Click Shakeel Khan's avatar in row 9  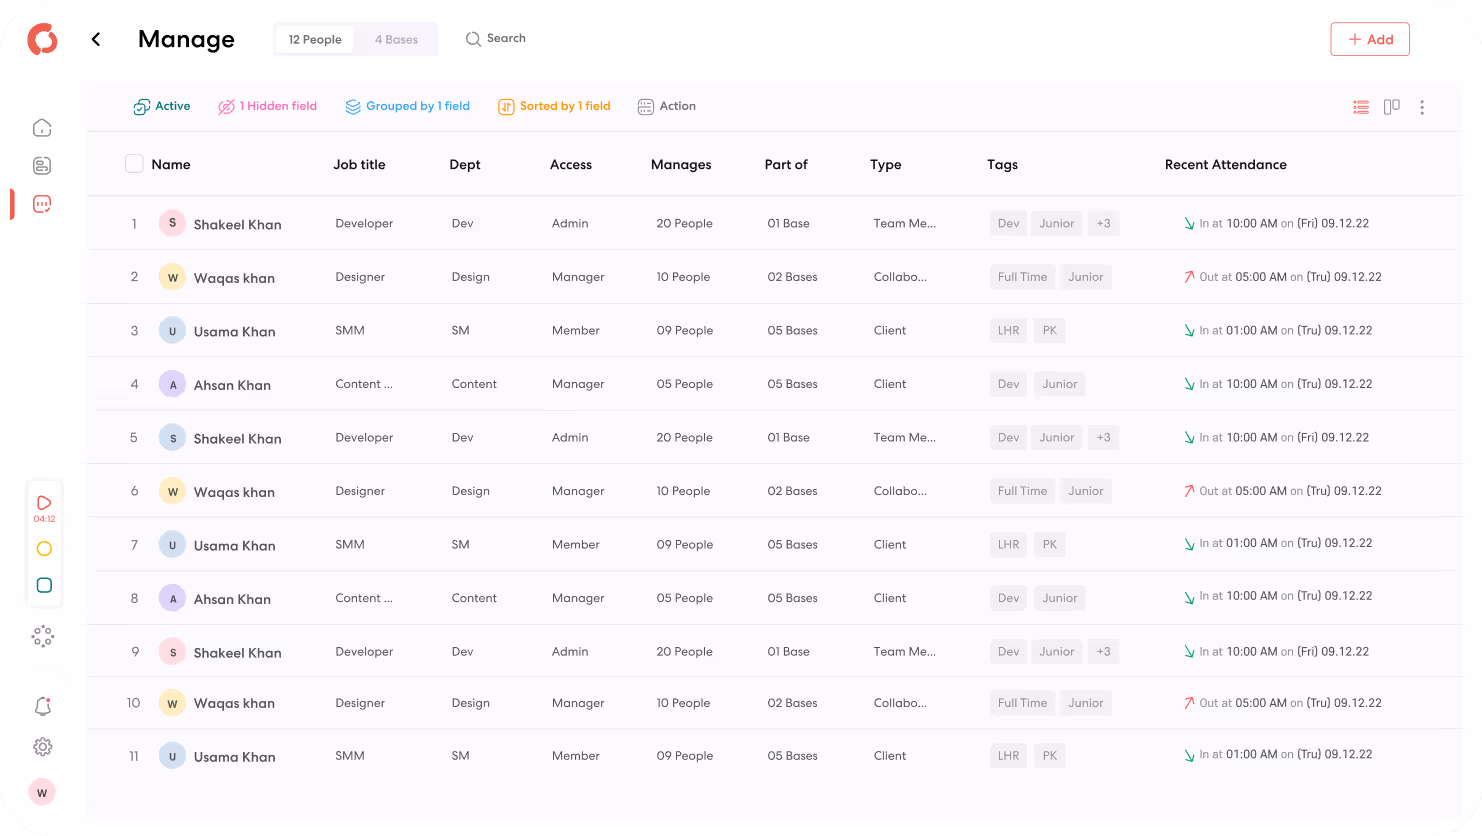click(x=172, y=652)
